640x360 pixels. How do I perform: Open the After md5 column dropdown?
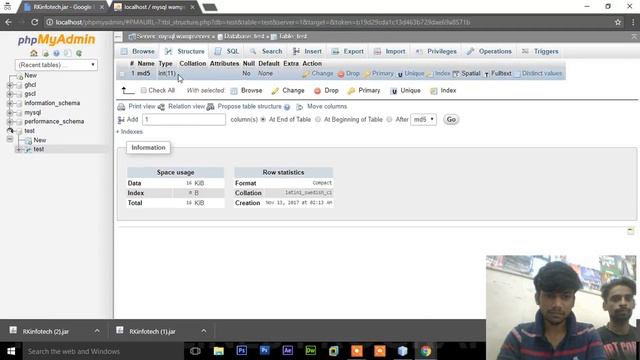pyautogui.click(x=423, y=120)
